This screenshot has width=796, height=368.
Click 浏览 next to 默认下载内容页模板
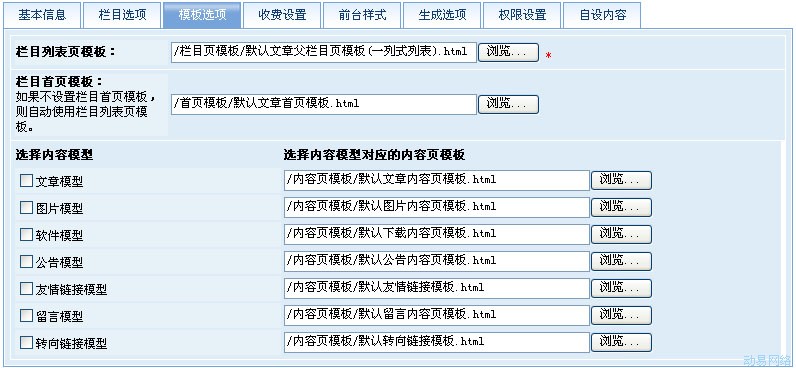click(x=621, y=234)
